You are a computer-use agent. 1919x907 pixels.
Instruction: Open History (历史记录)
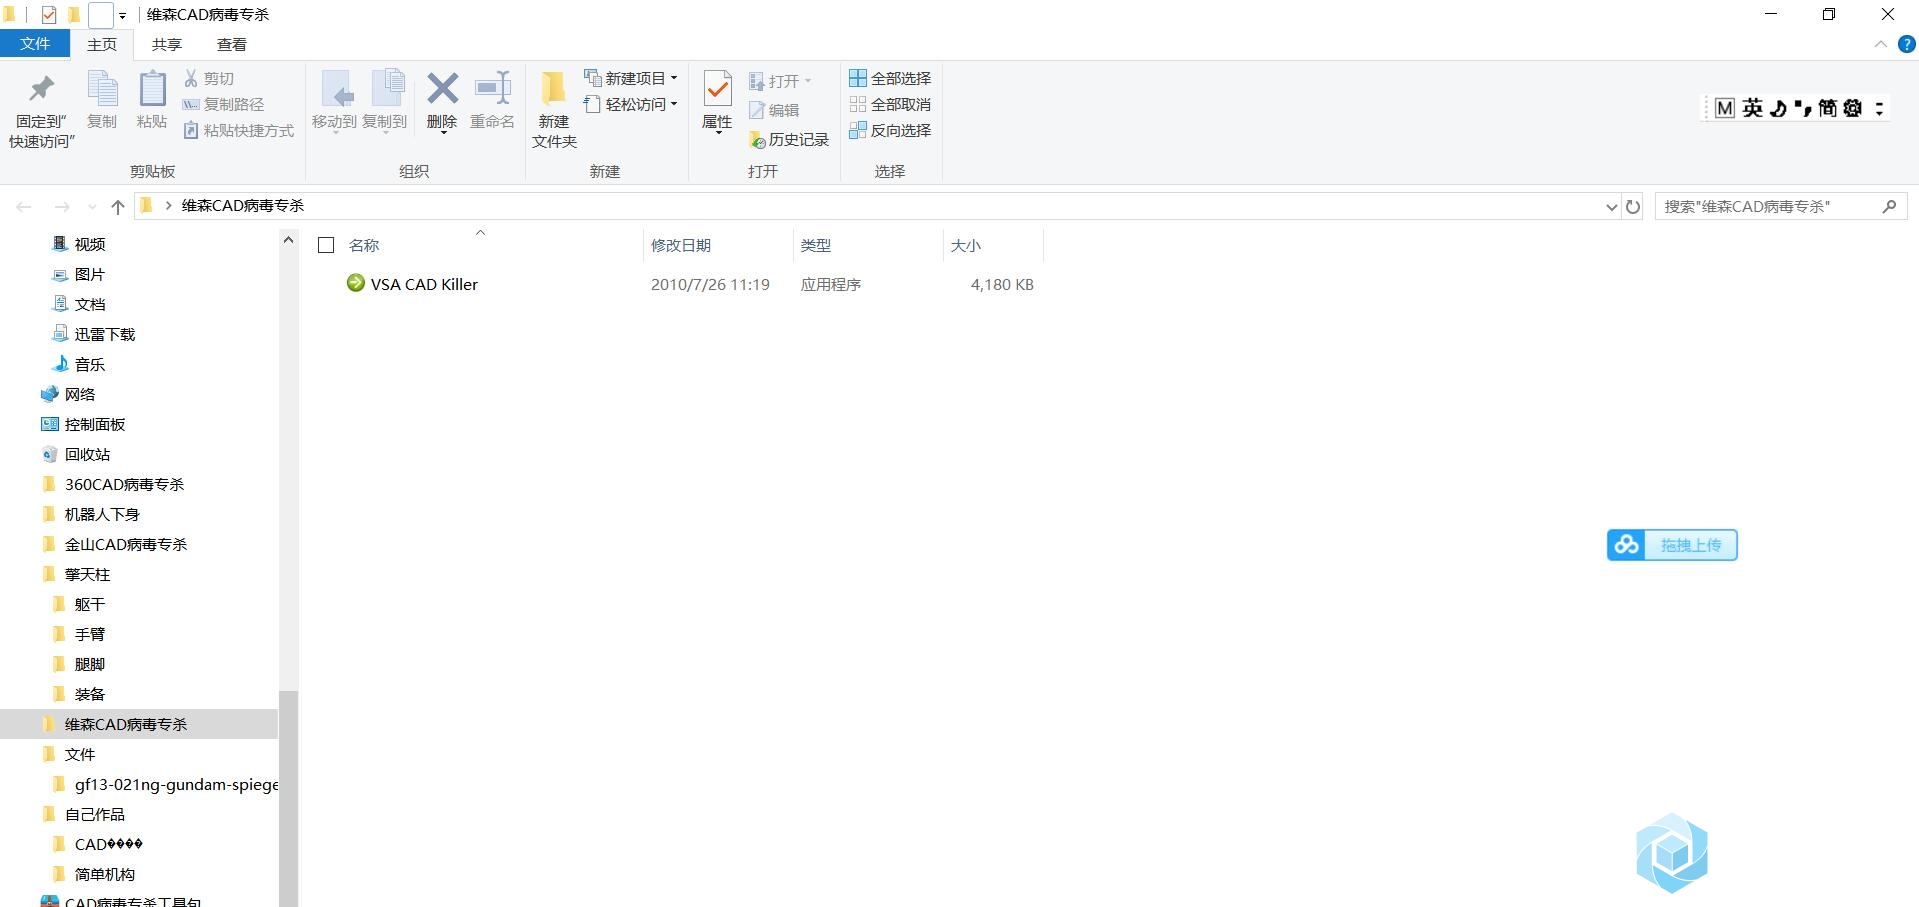788,139
